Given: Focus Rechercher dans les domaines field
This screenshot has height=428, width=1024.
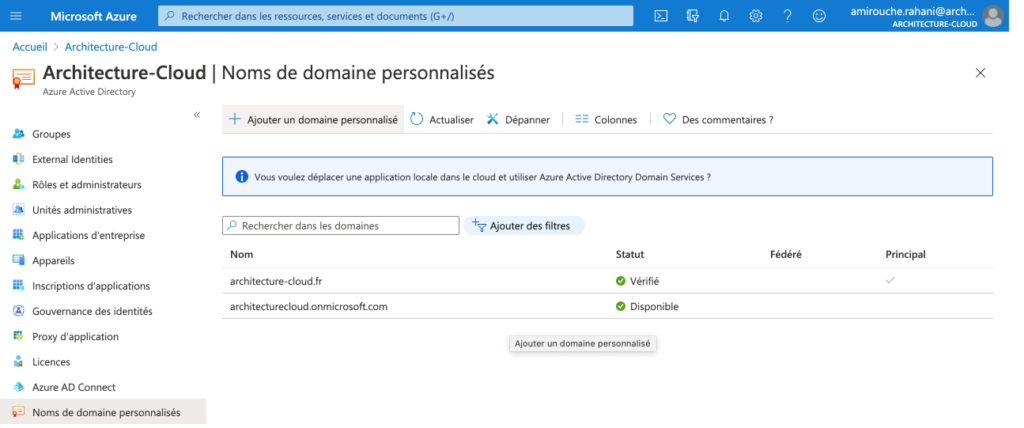Looking at the screenshot, I should pos(341,225).
